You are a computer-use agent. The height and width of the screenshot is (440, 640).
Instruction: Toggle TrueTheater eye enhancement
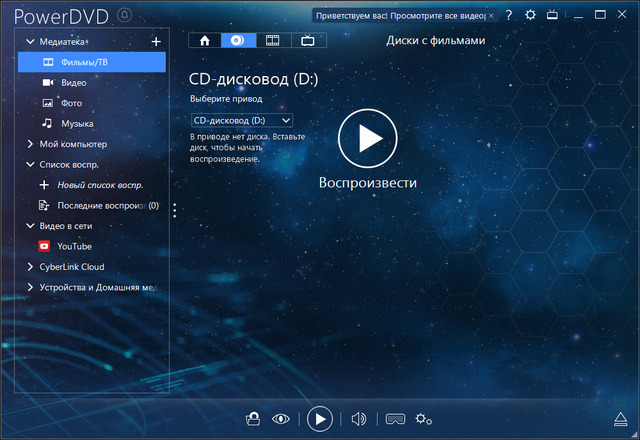tap(281, 419)
